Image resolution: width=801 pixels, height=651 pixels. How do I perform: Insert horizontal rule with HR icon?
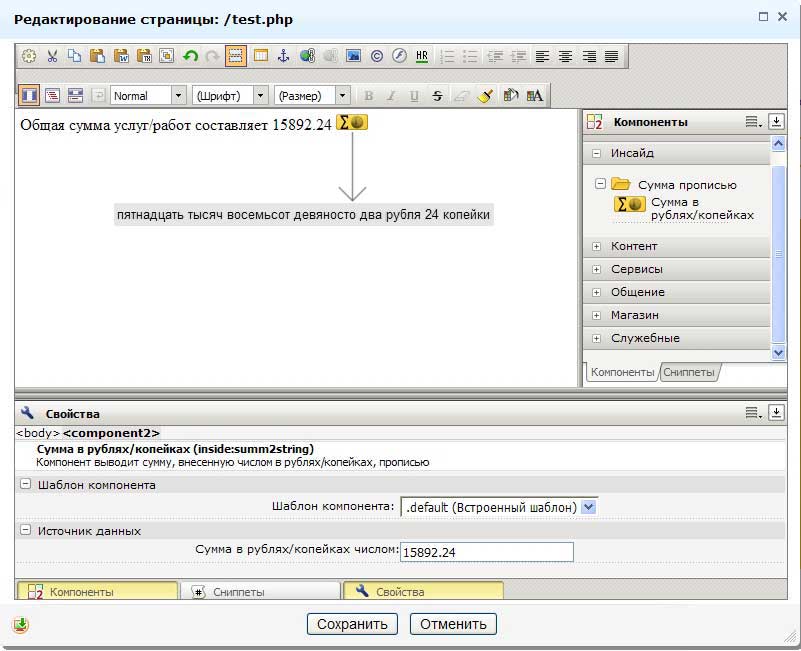click(x=422, y=56)
